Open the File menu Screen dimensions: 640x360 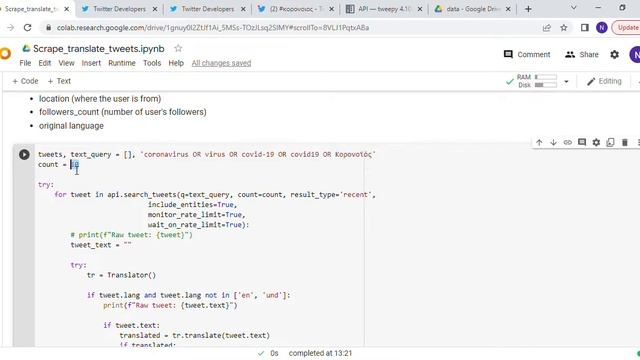coord(25,63)
